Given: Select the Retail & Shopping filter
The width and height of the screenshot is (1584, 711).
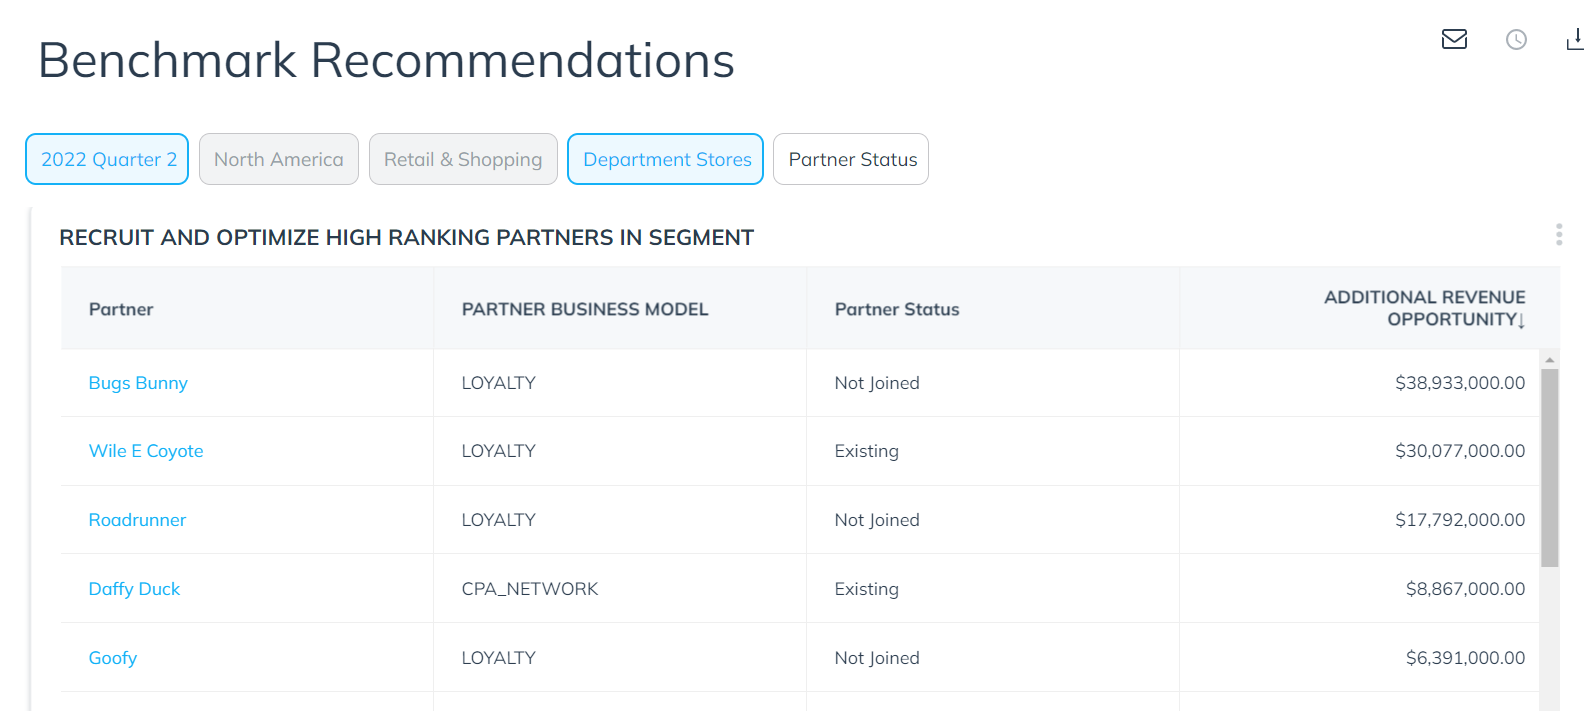Looking at the screenshot, I should point(463,159).
